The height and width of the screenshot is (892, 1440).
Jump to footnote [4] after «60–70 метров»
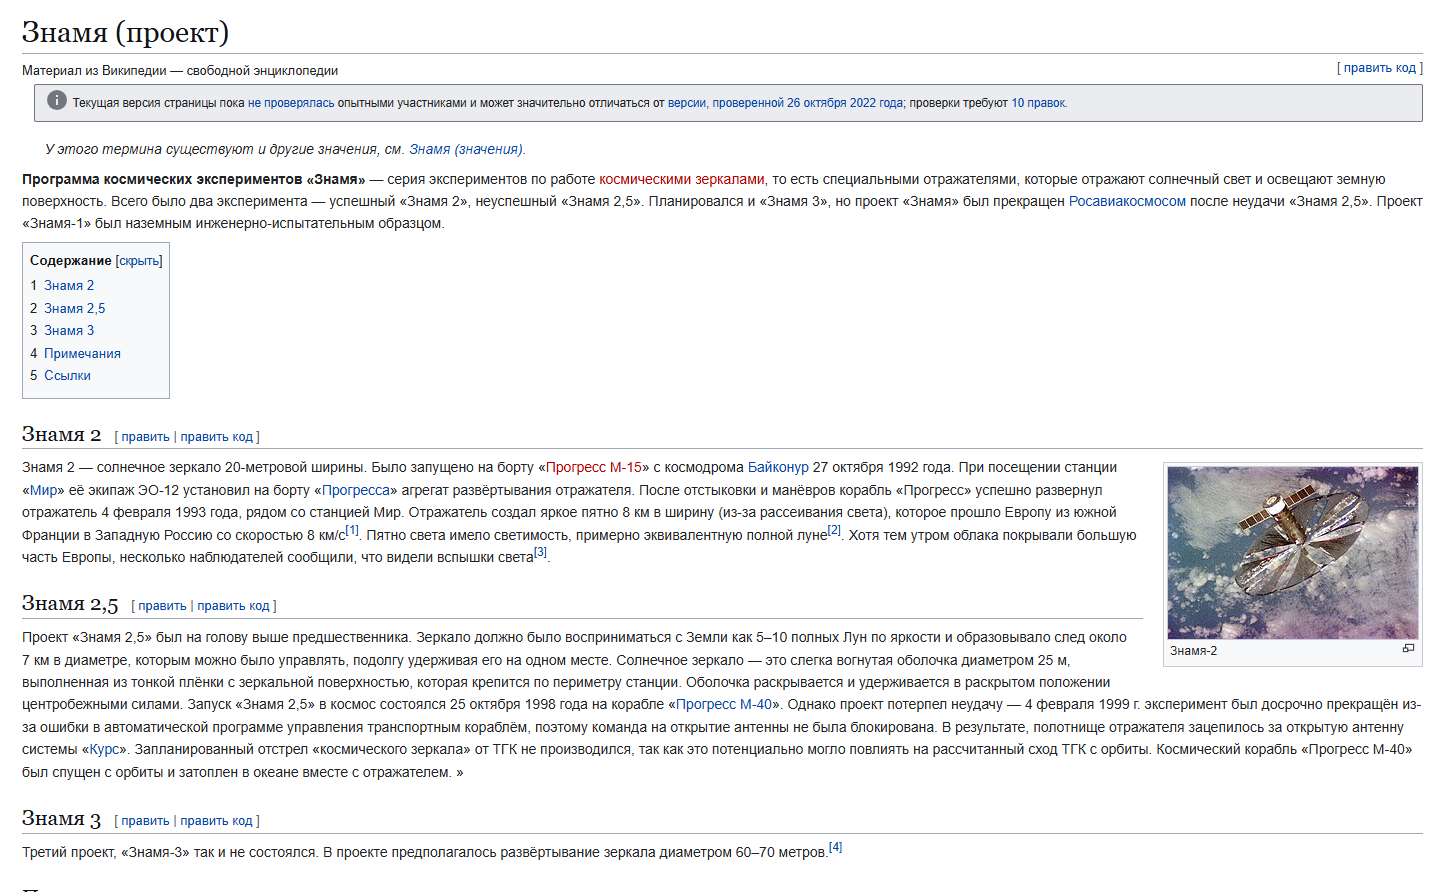[x=836, y=848]
